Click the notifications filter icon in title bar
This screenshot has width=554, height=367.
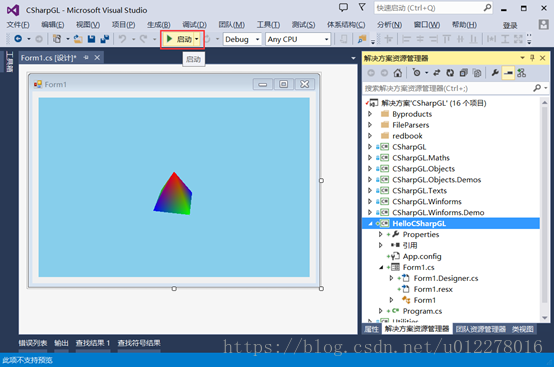(x=362, y=7)
